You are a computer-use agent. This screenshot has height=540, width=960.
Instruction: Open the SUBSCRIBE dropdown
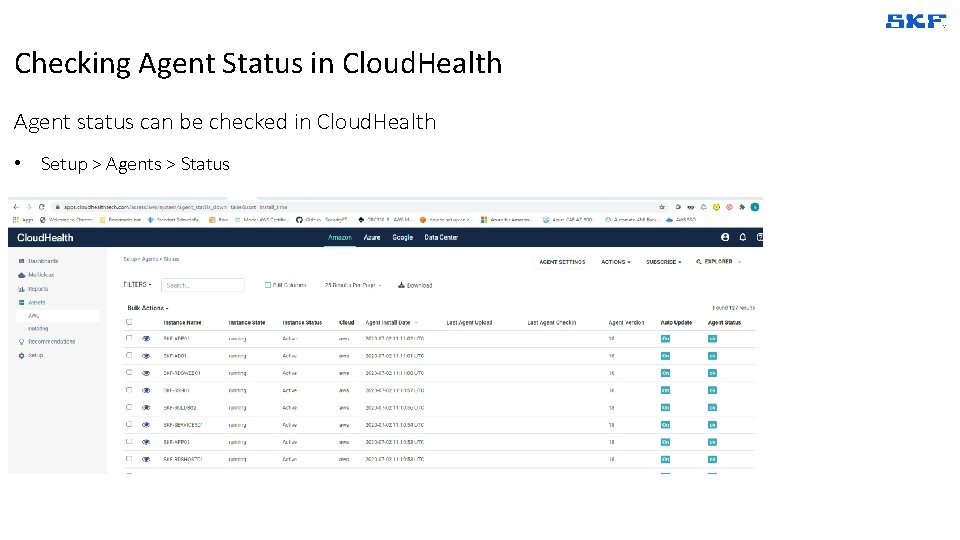point(664,261)
